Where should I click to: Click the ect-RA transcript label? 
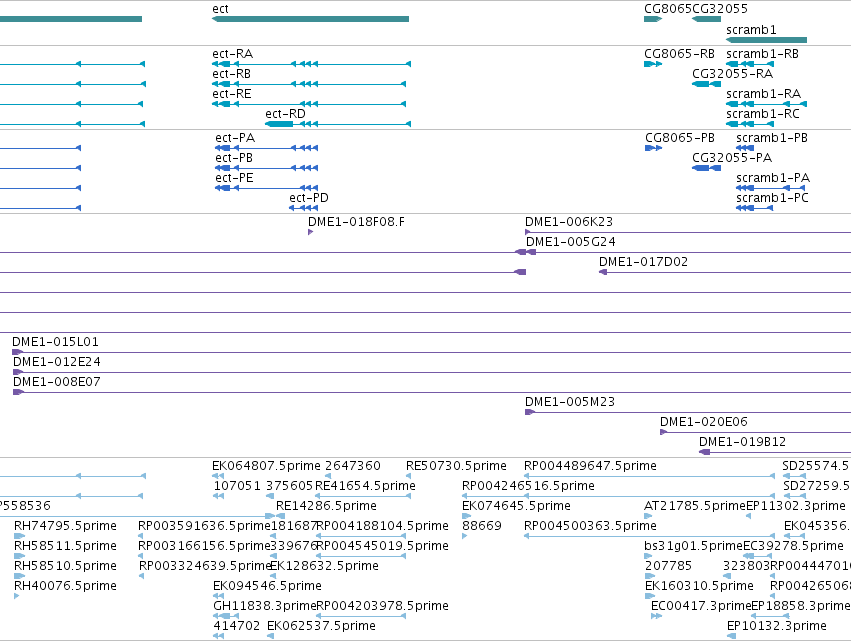[x=232, y=54]
